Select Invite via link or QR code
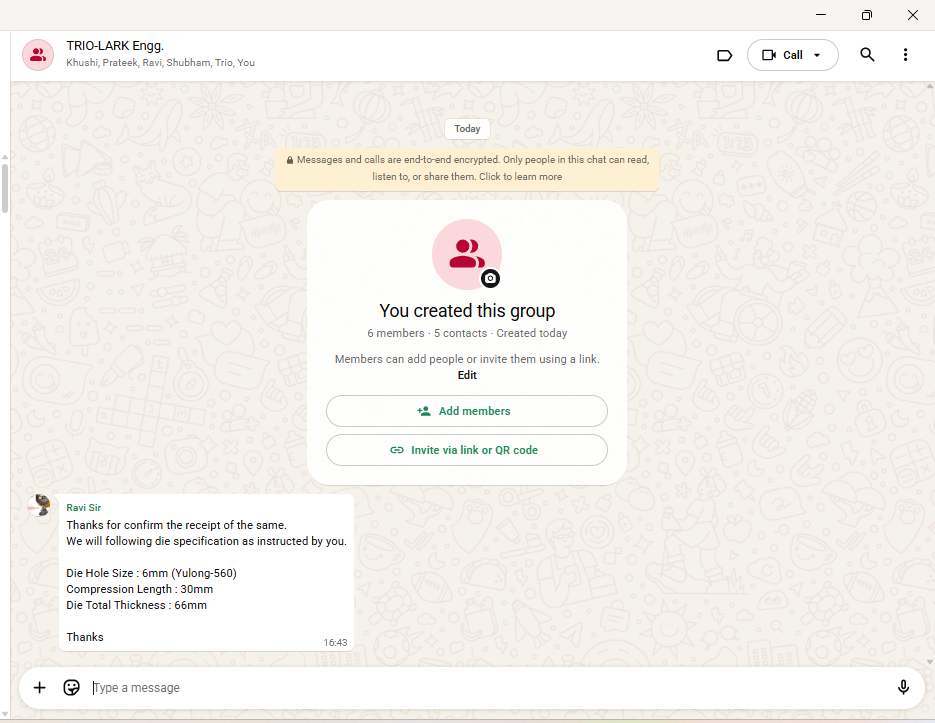Screen dimensions: 935x723 click(466, 450)
